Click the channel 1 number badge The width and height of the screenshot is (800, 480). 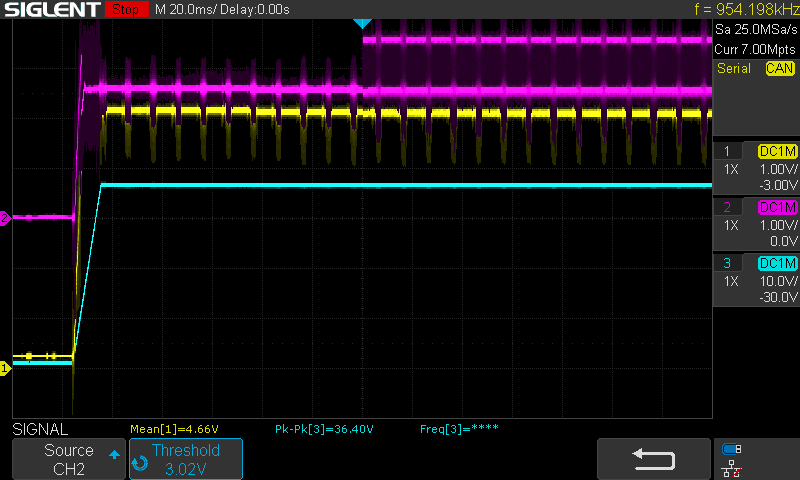(726, 150)
